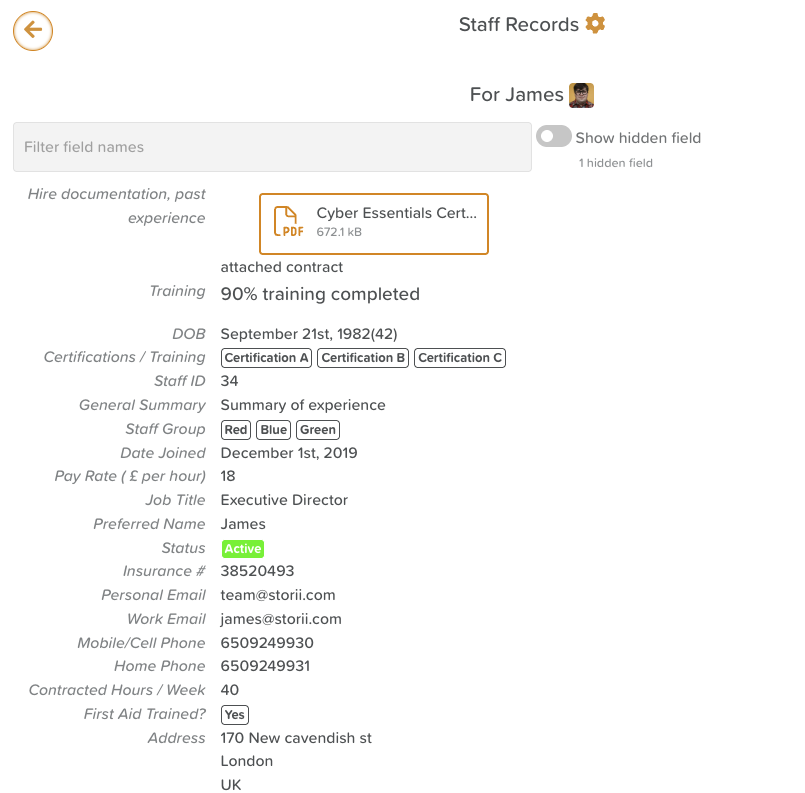
Task: Click the Red staff group tag
Action: pos(236,430)
